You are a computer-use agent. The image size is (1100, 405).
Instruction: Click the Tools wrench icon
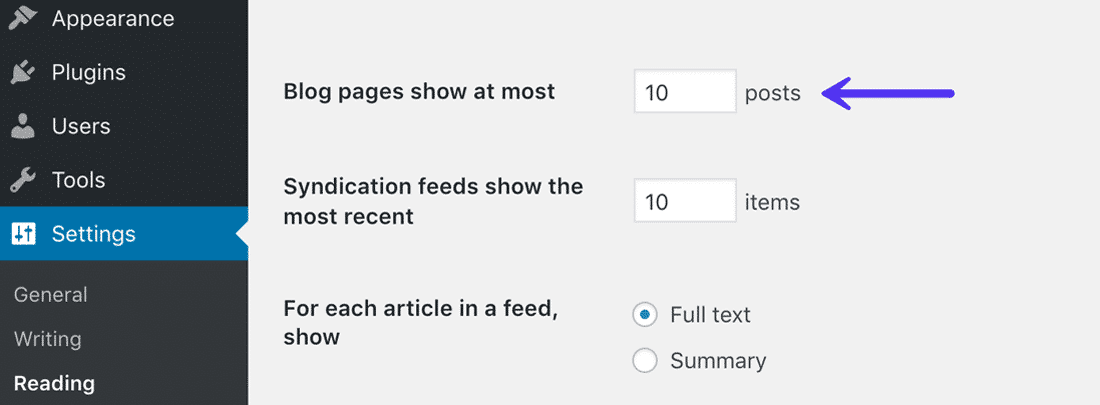pos(23,180)
